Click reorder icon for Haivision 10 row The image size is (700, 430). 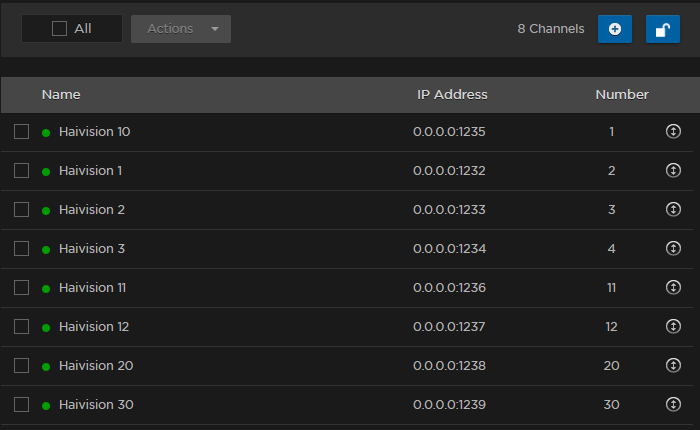click(x=673, y=132)
